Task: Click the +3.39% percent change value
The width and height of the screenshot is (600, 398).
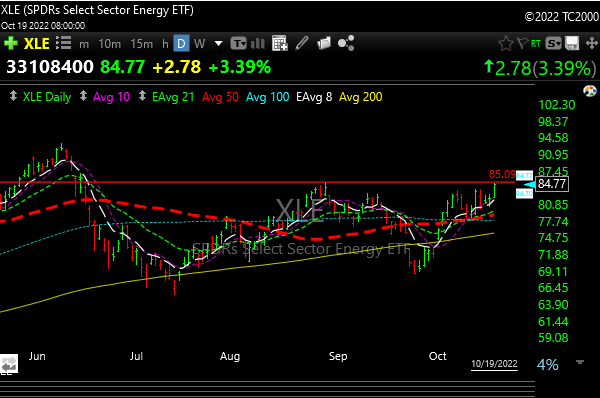Action: pyautogui.click(x=240, y=67)
